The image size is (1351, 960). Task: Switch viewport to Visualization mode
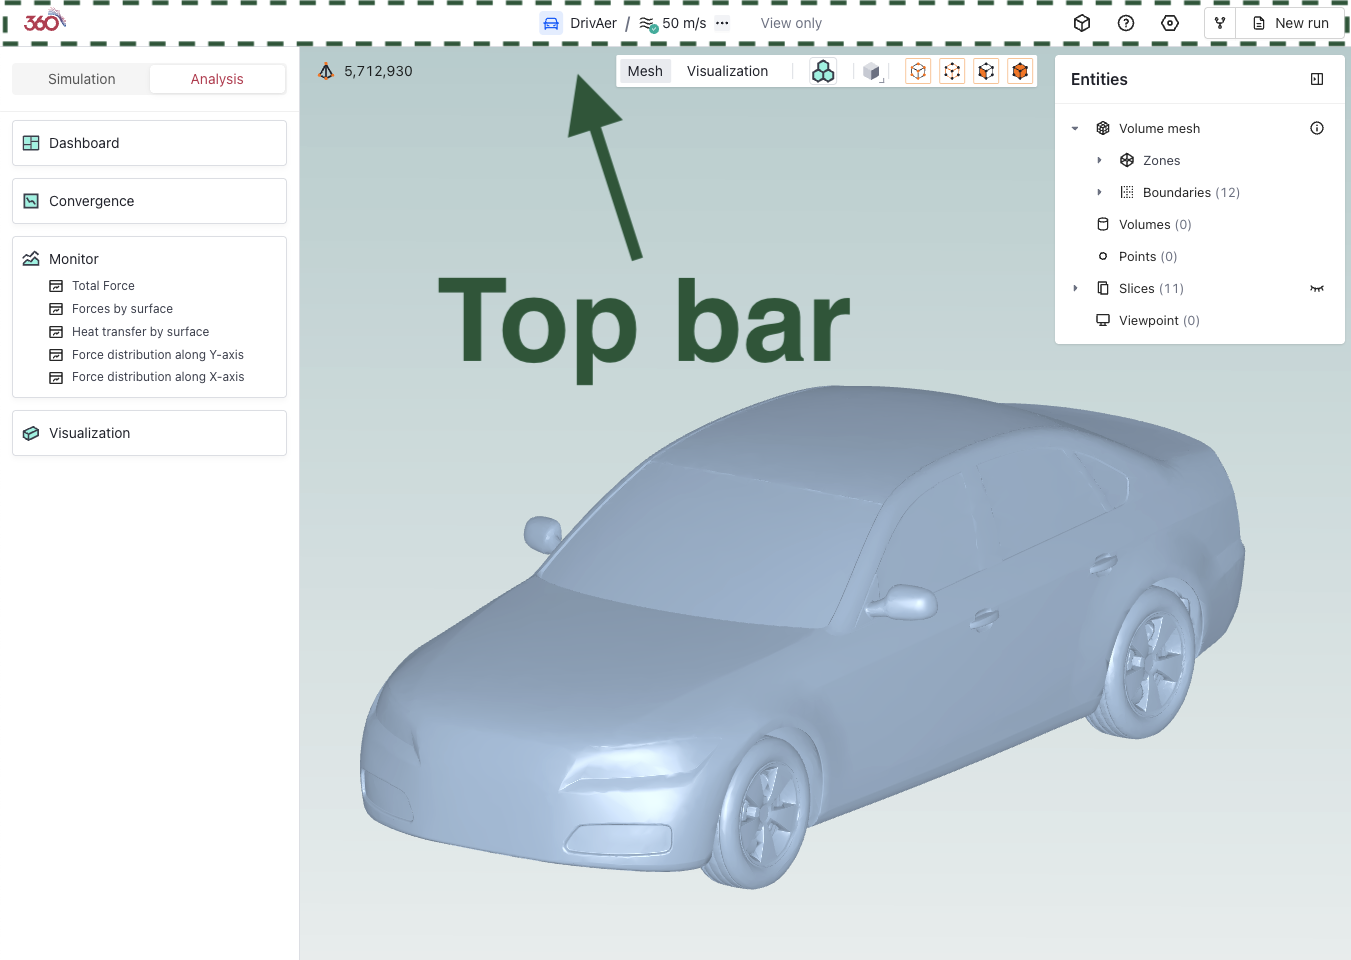(x=728, y=71)
